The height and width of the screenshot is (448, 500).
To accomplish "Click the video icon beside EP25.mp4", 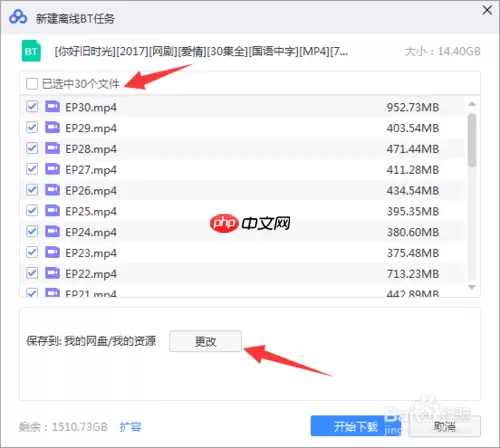I will pyautogui.click(x=52, y=211).
